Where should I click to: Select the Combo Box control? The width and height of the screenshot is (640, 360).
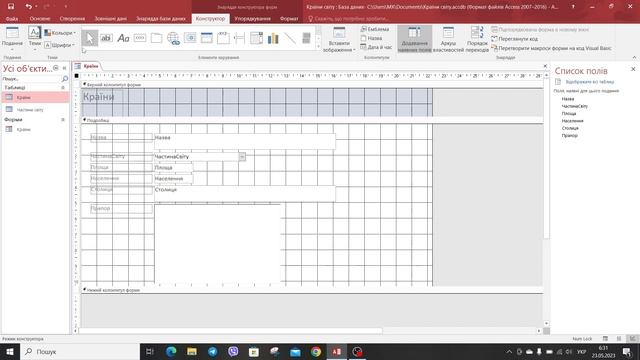coord(256,38)
